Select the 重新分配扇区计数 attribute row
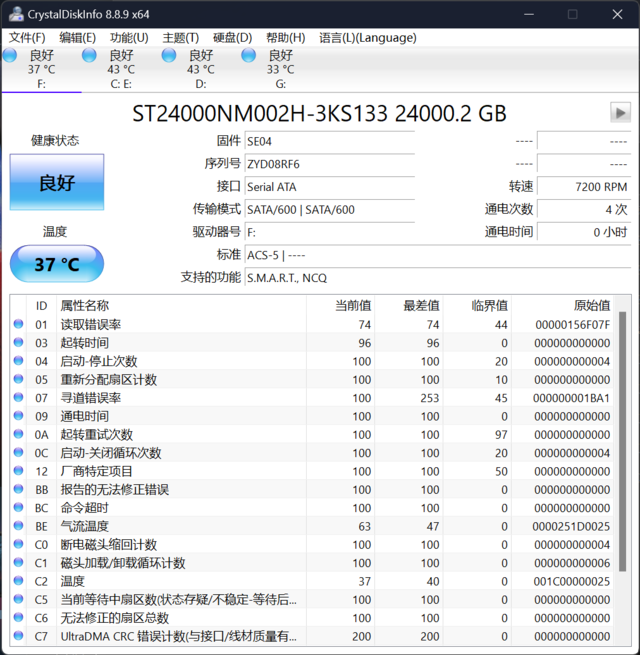The width and height of the screenshot is (640, 655). 312,379
